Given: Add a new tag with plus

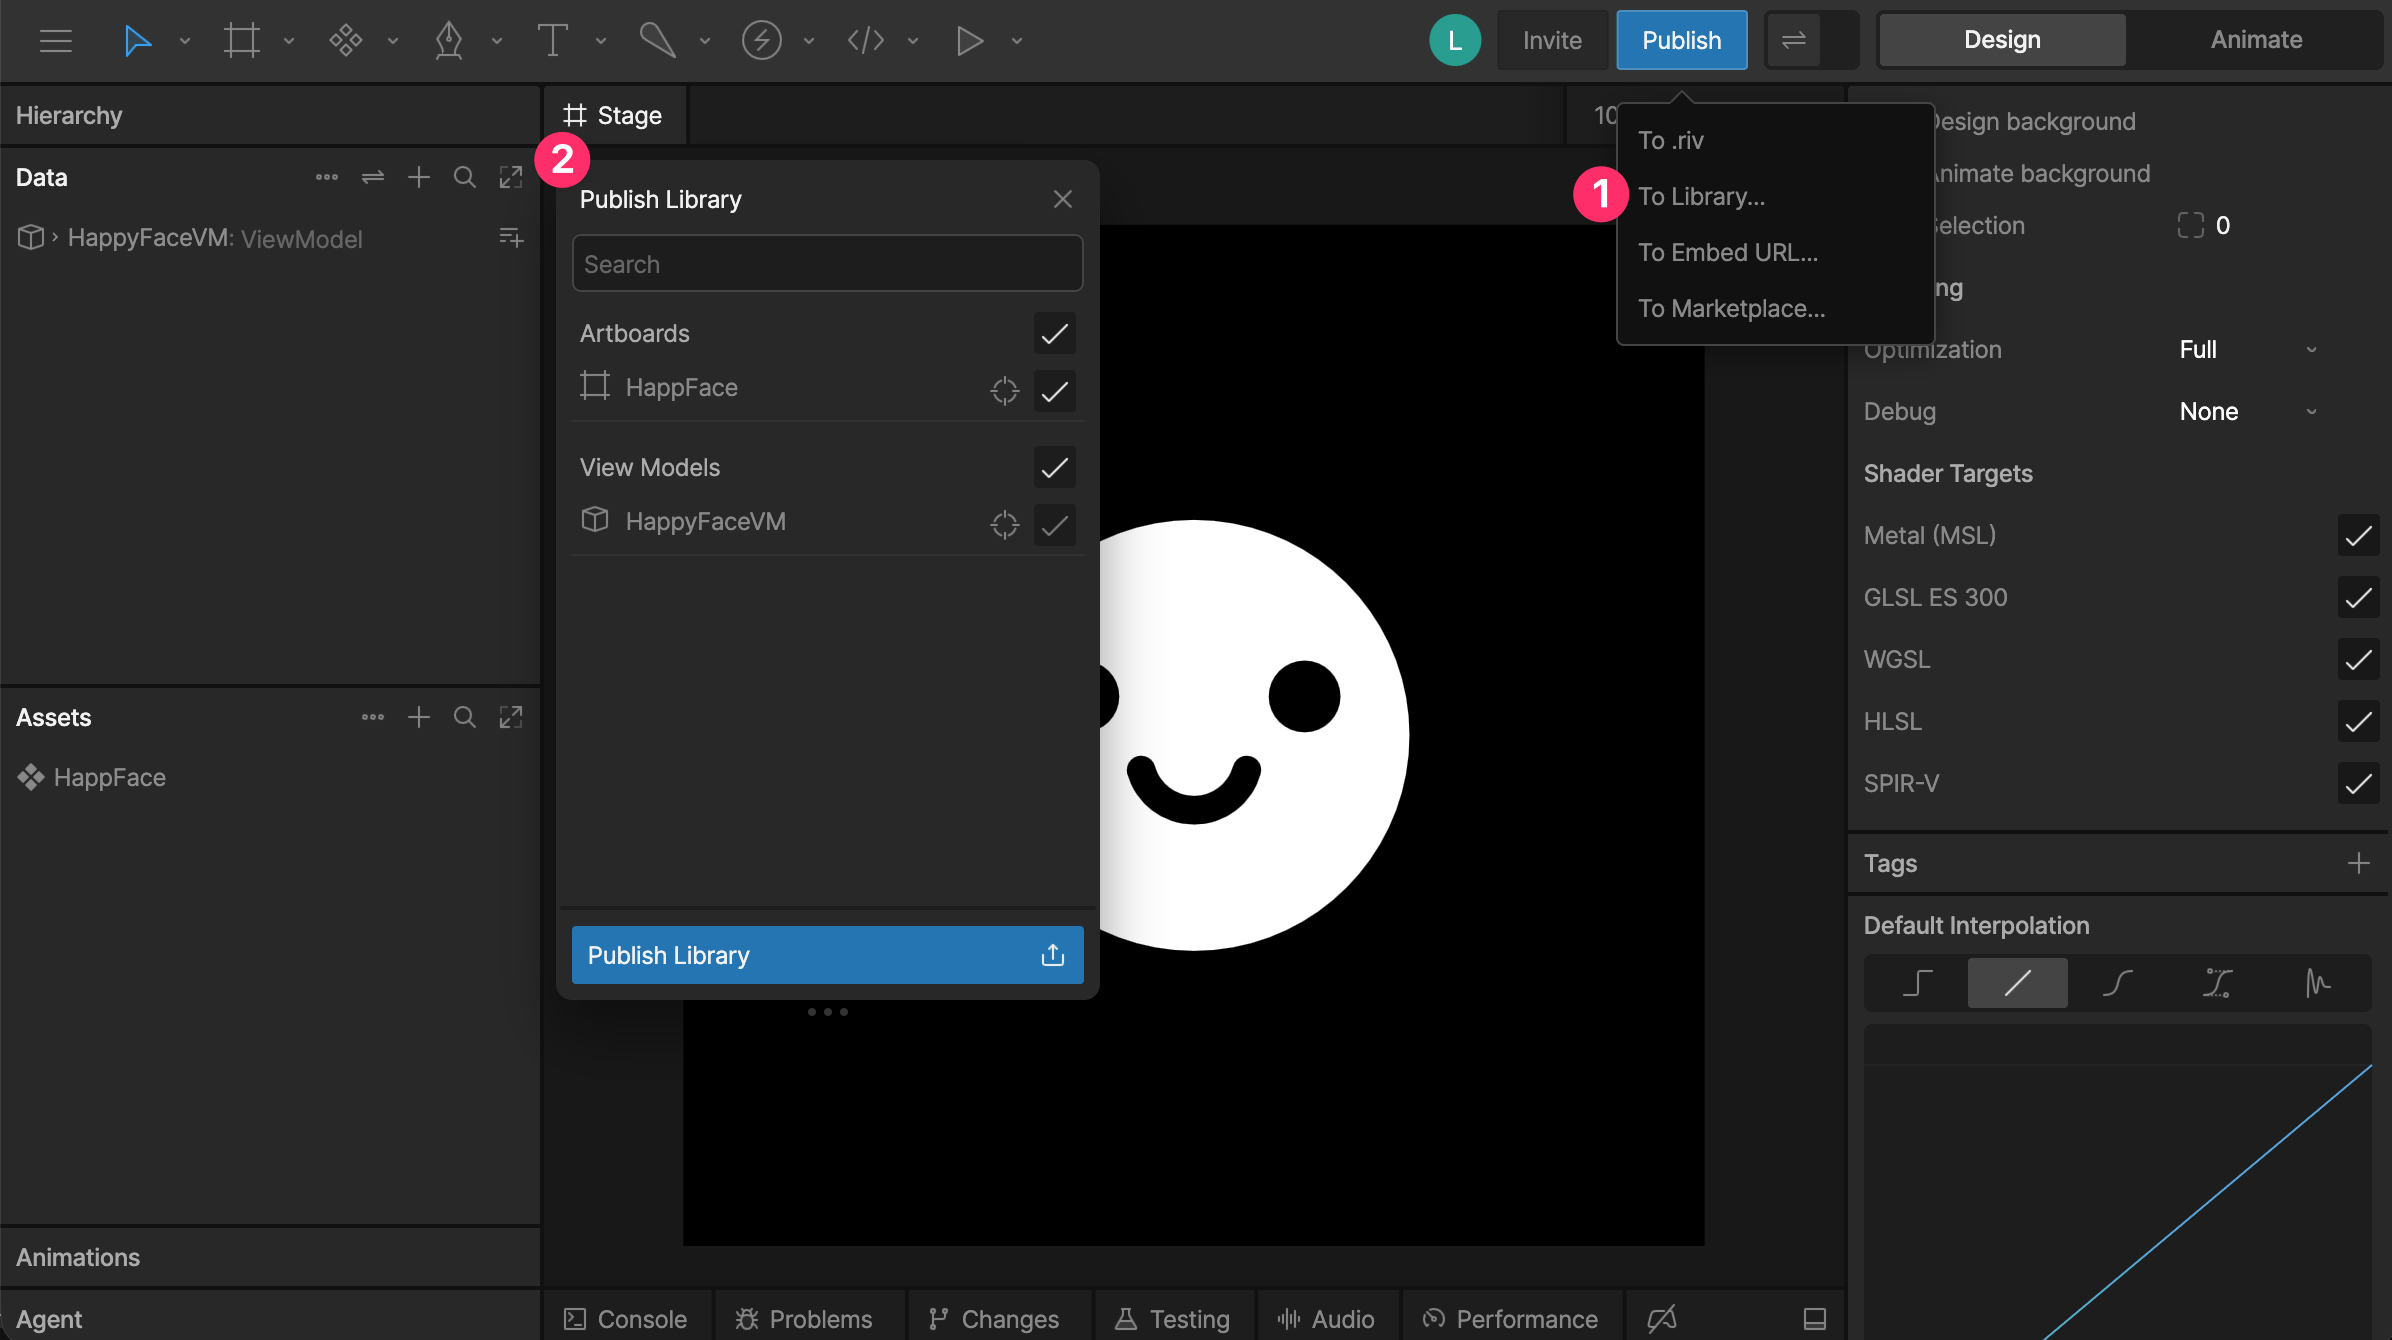Looking at the screenshot, I should (2358, 863).
